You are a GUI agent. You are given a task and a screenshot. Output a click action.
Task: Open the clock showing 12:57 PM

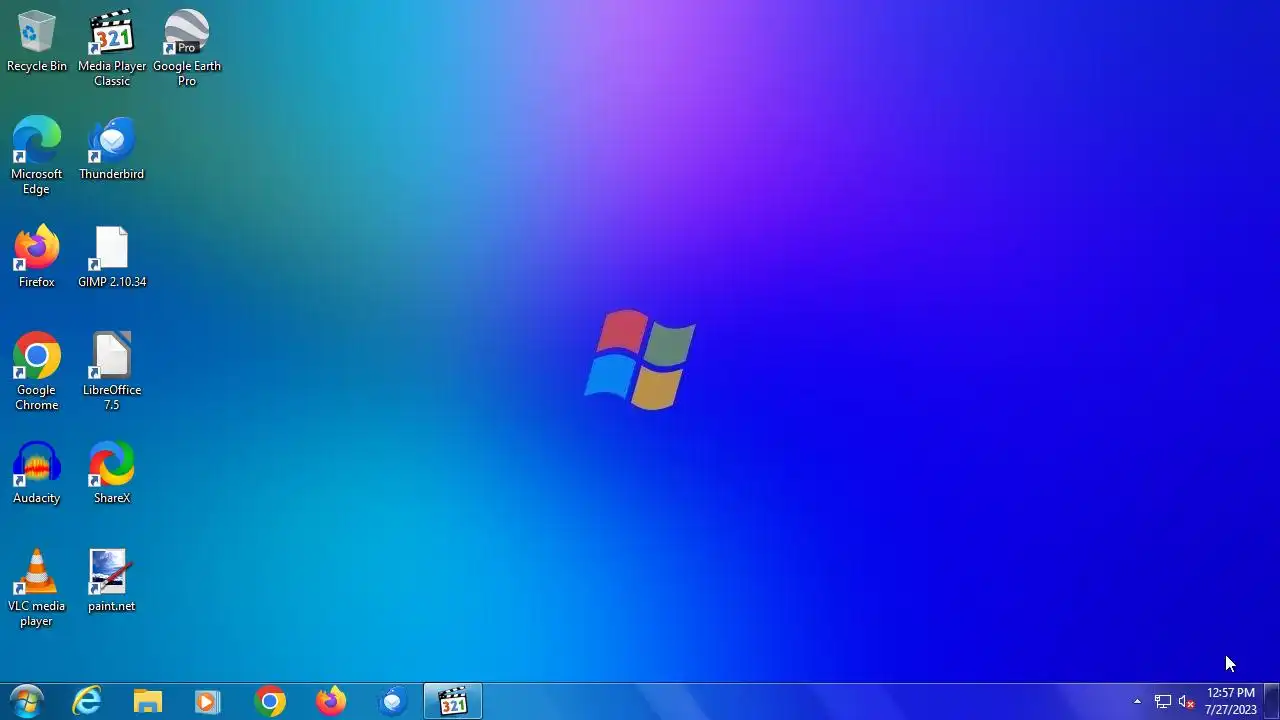click(x=1231, y=701)
